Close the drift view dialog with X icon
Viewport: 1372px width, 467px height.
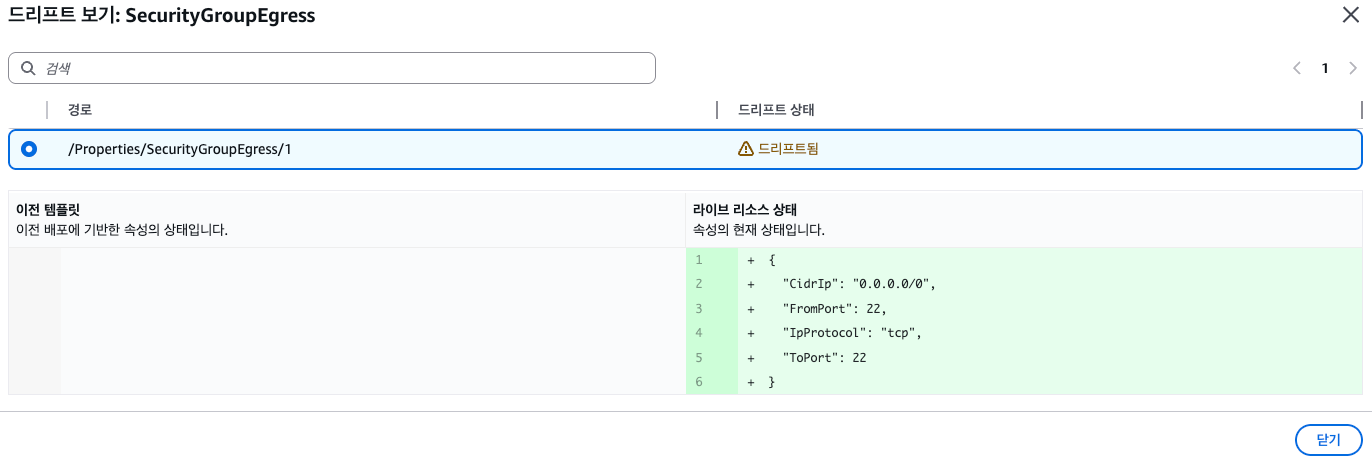[x=1350, y=14]
